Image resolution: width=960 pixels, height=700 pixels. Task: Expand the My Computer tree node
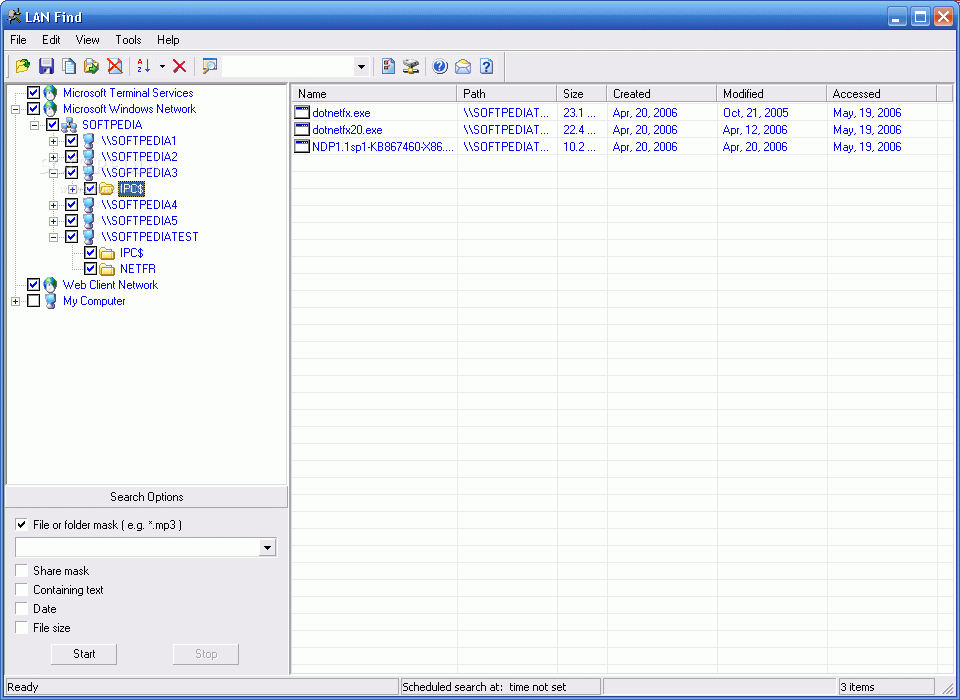15,301
